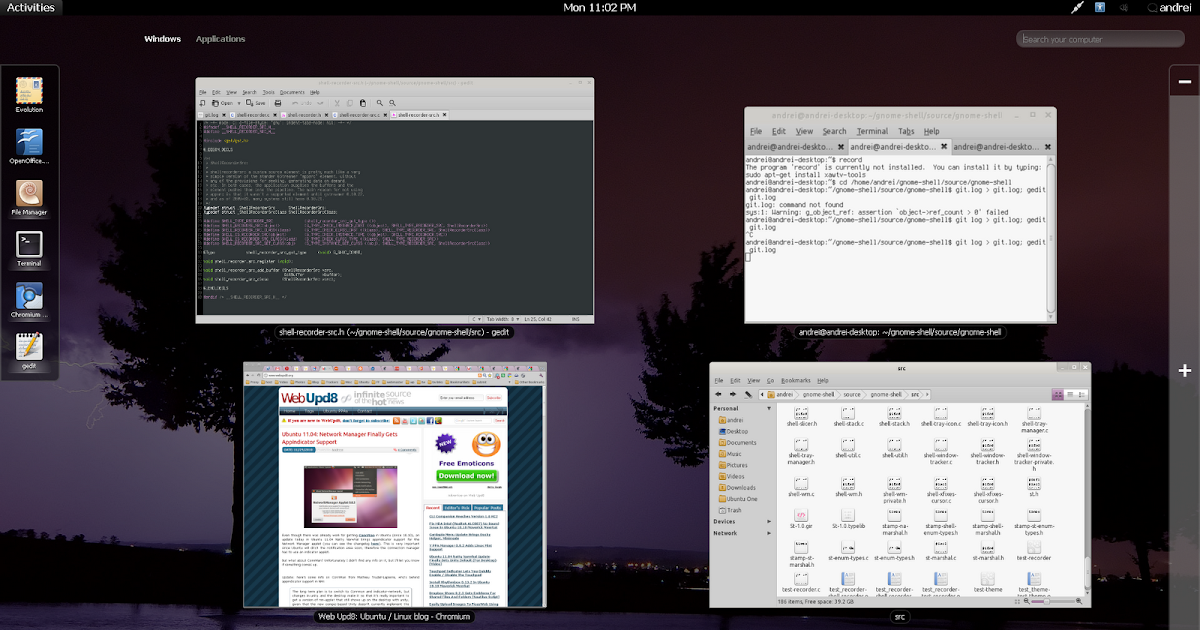
Task: Switch the src window to list view
Action: coord(1071,393)
